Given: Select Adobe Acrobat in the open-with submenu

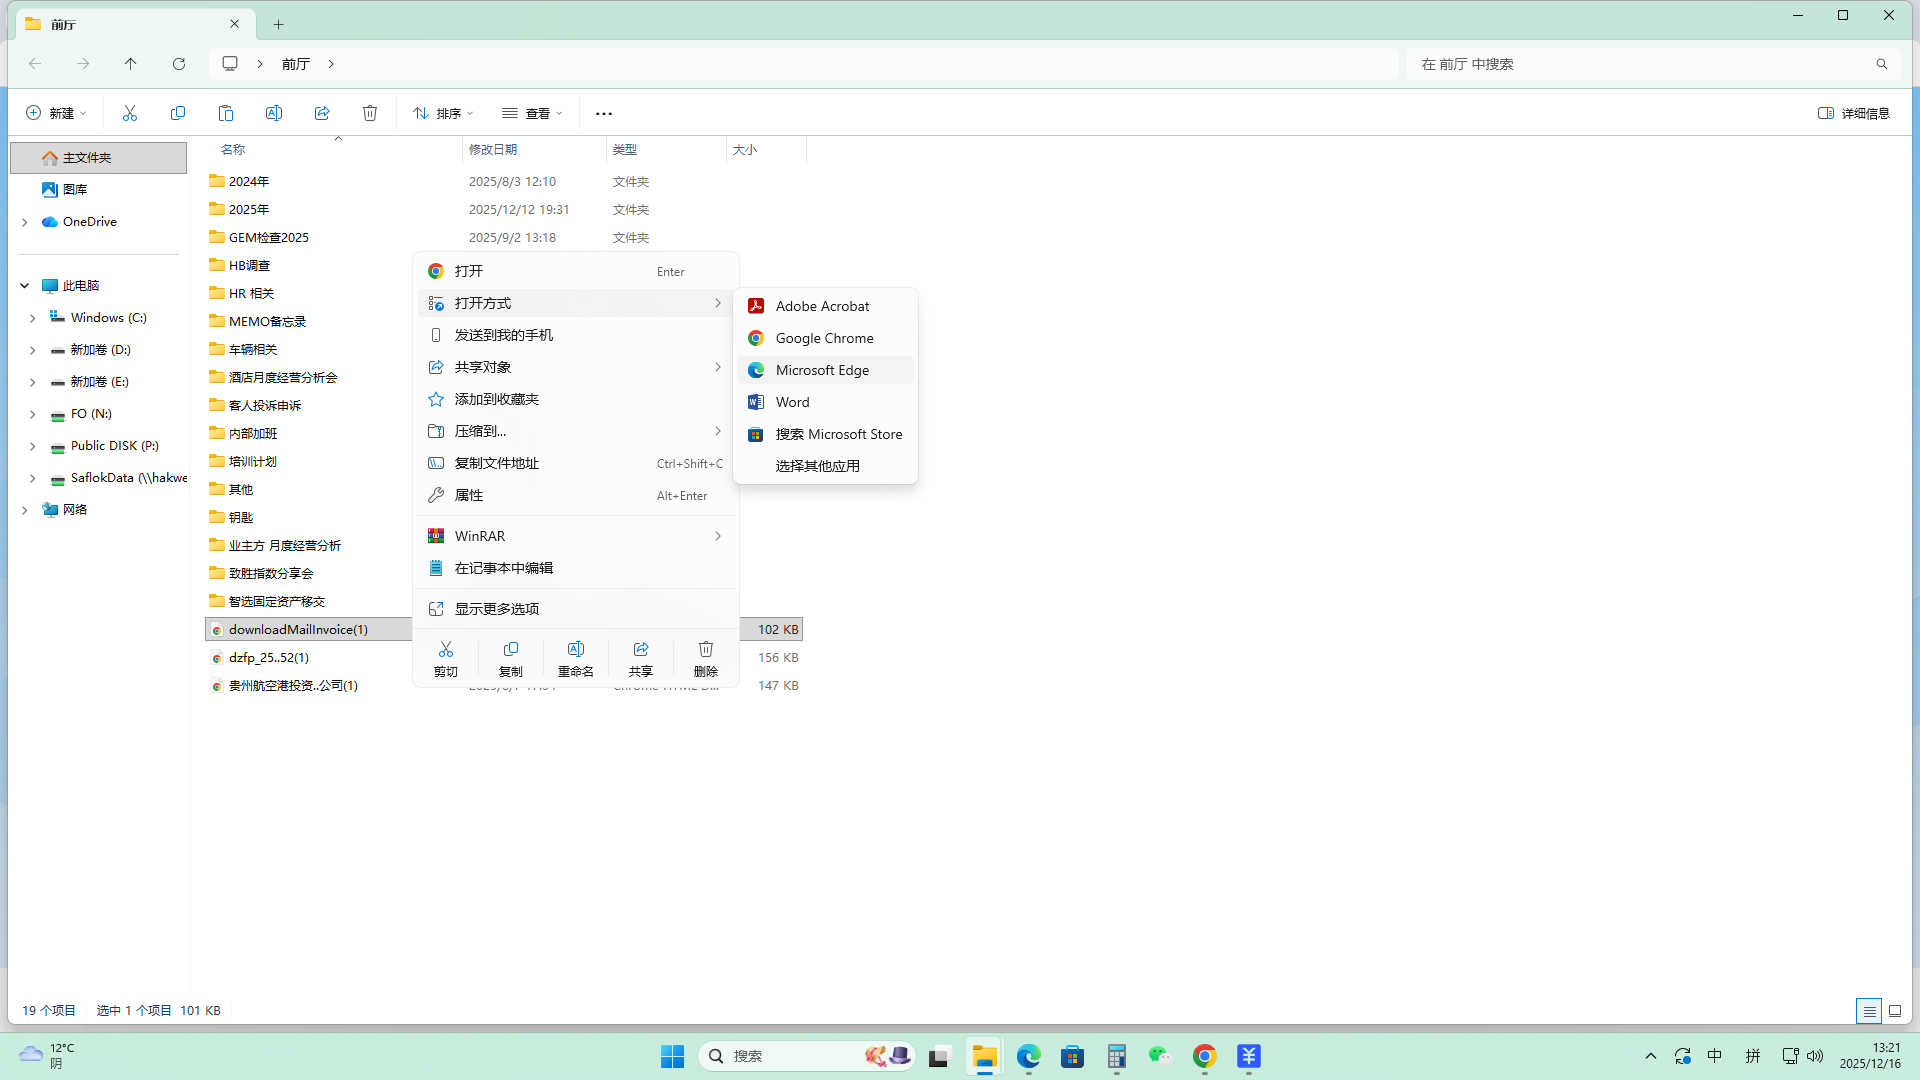Looking at the screenshot, I should (x=823, y=306).
